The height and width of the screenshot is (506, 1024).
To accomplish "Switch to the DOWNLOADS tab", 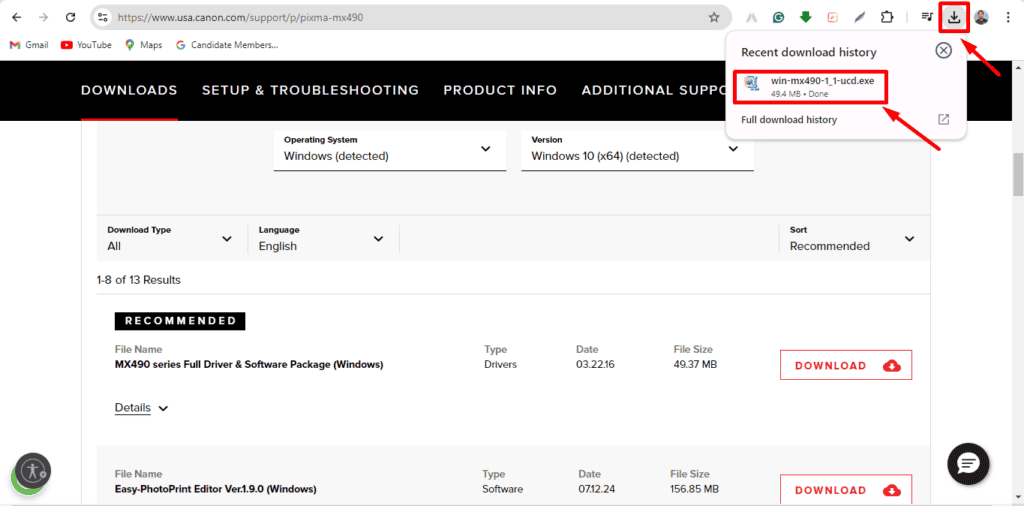I will (129, 90).
